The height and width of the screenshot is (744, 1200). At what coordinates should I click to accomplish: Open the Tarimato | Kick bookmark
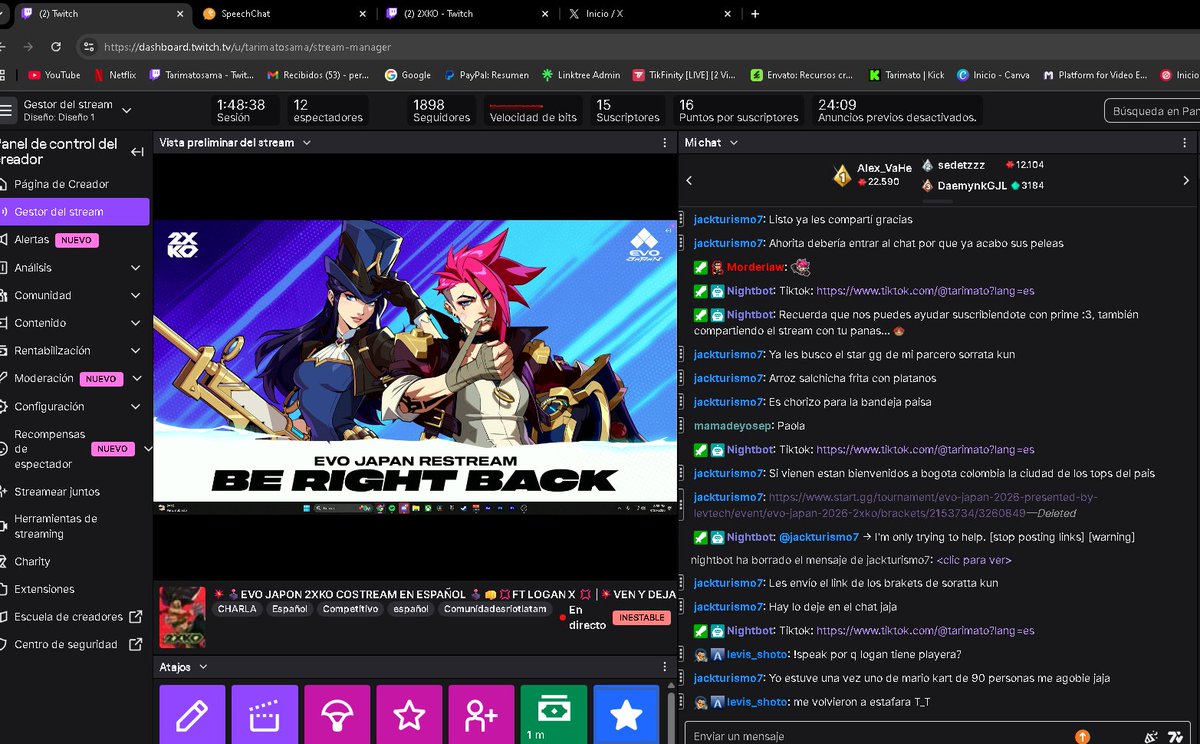click(x=907, y=75)
